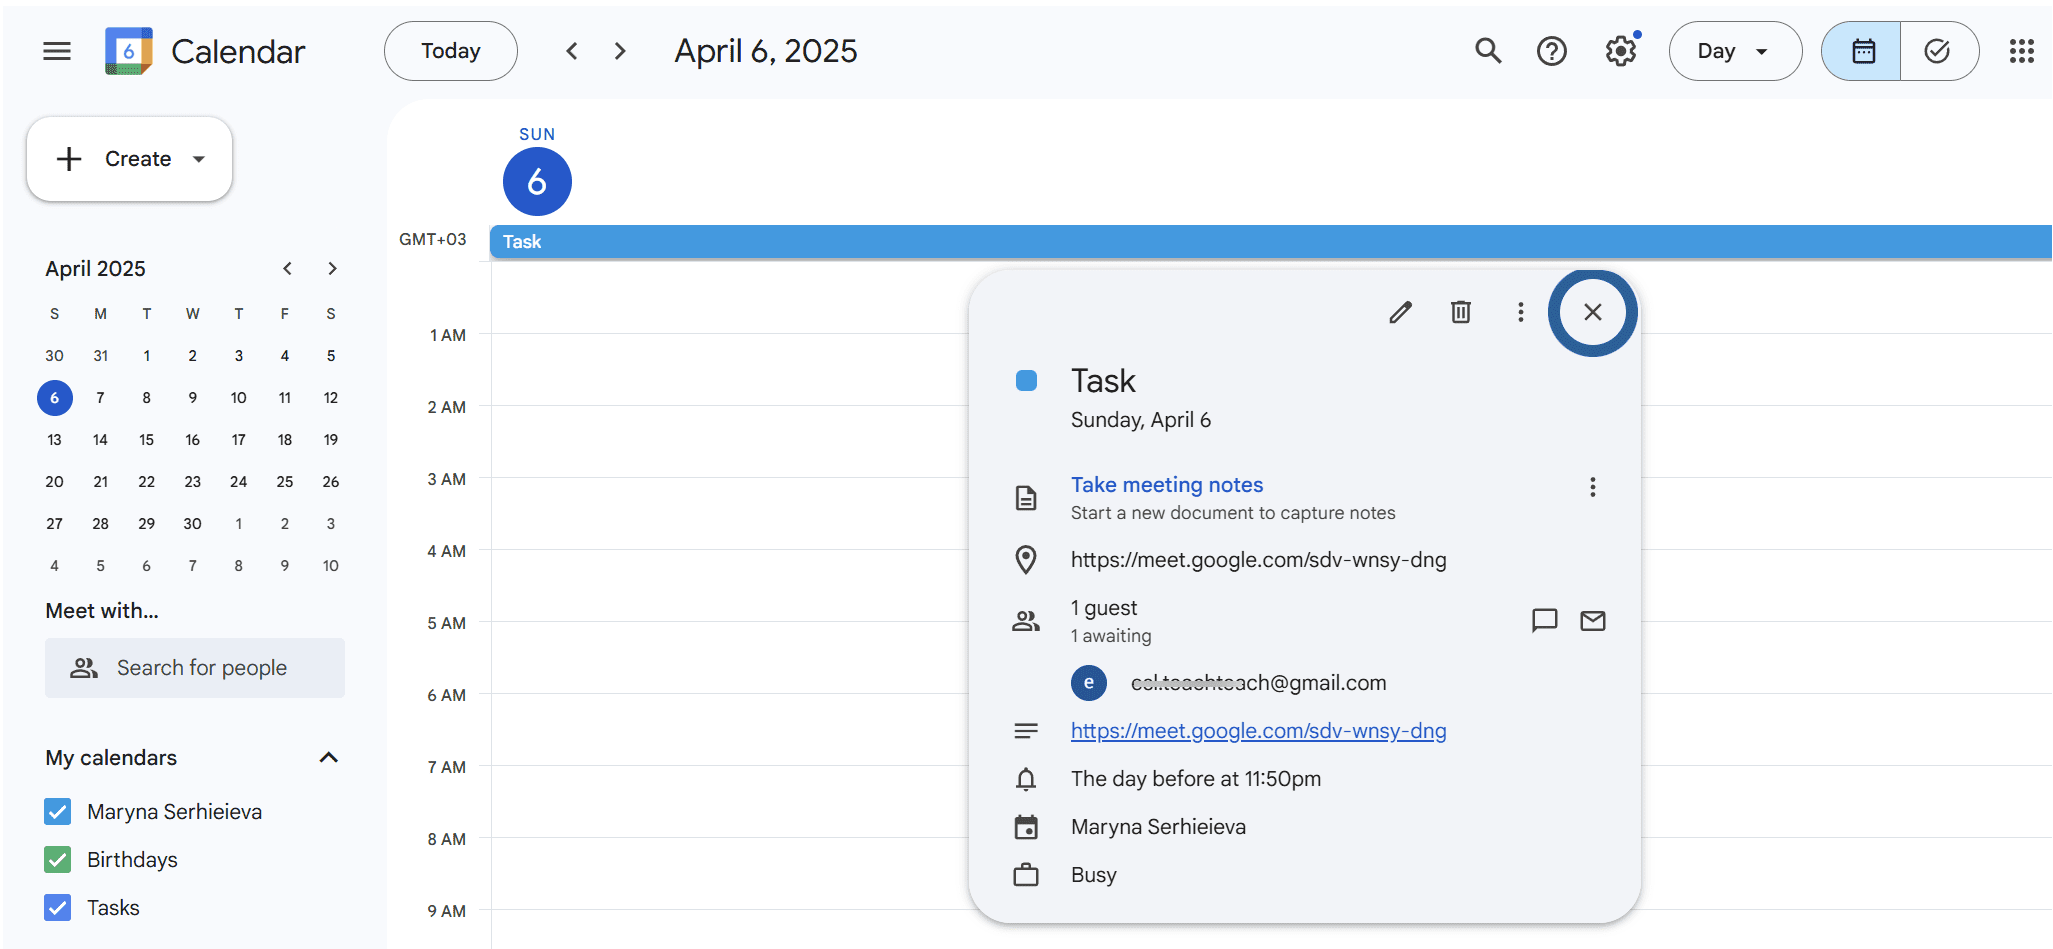
Task: Open the settings gear menu
Action: 1620,51
